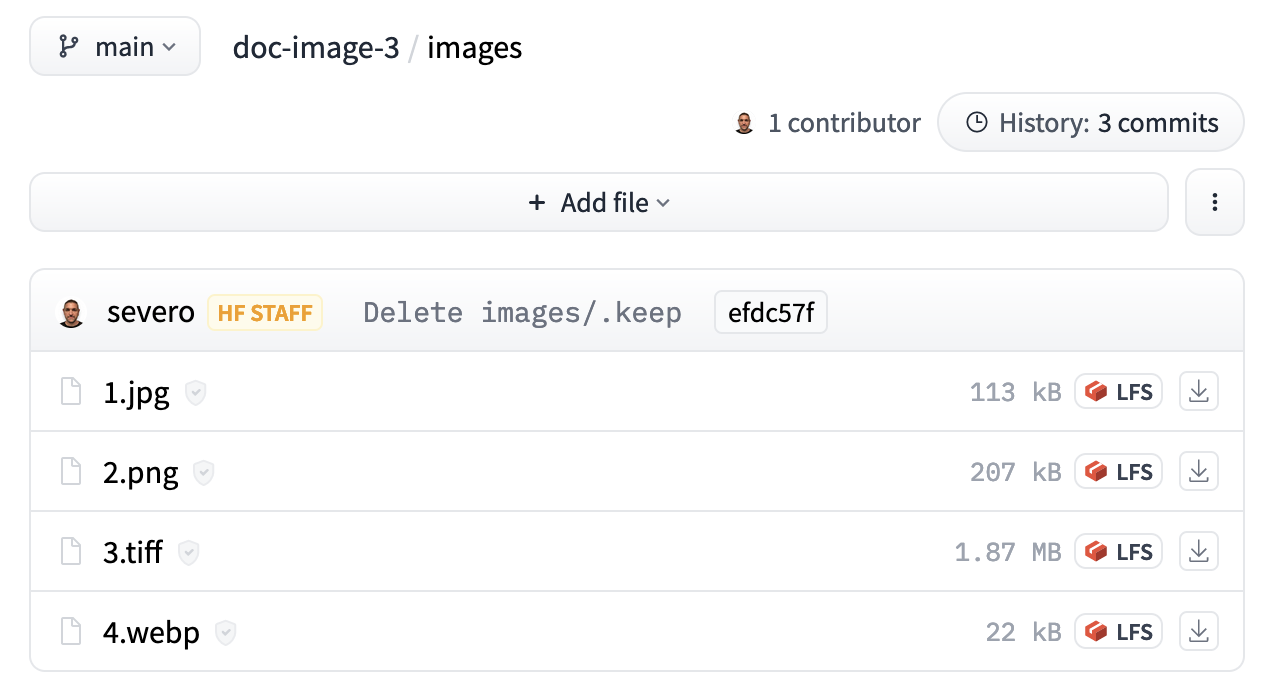Download the 3.tiff file
The width and height of the screenshot is (1262, 696).
coord(1199,552)
